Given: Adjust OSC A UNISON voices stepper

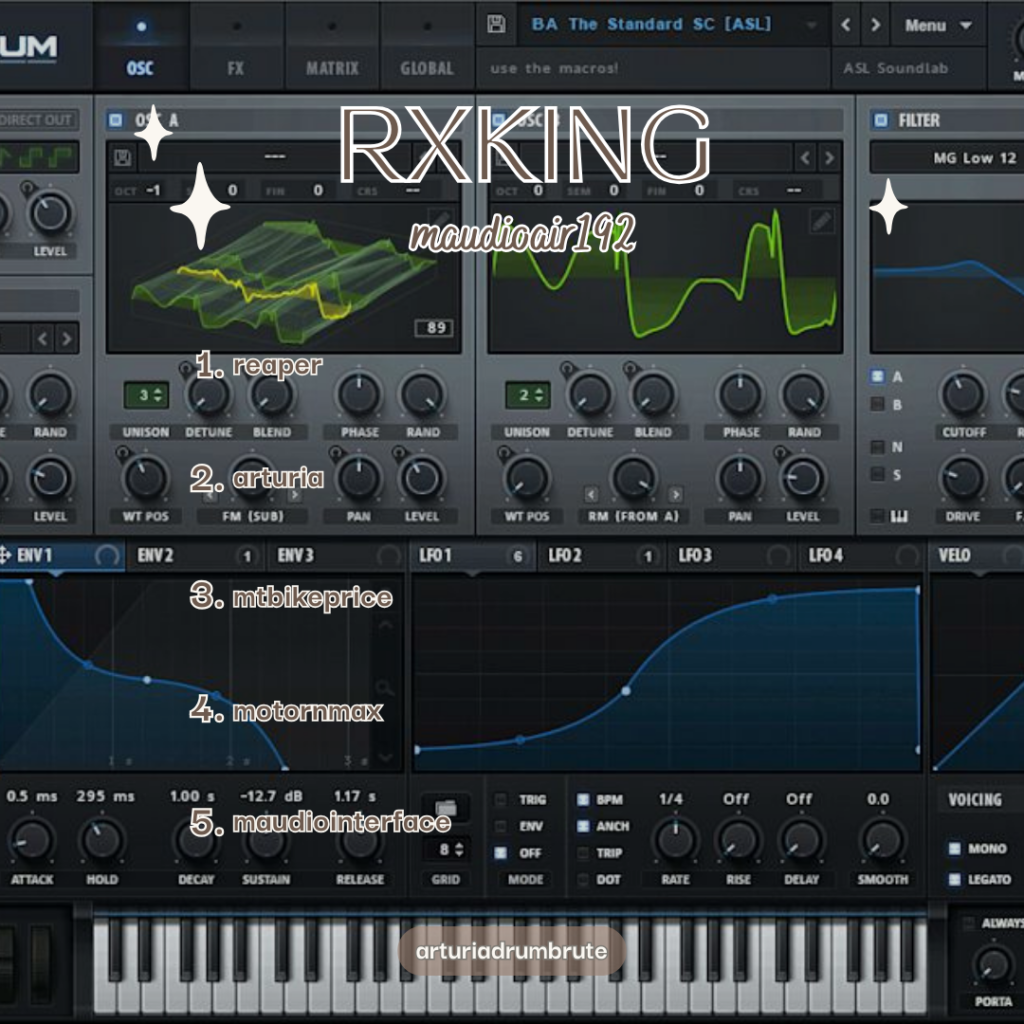Looking at the screenshot, I should pos(146,395).
